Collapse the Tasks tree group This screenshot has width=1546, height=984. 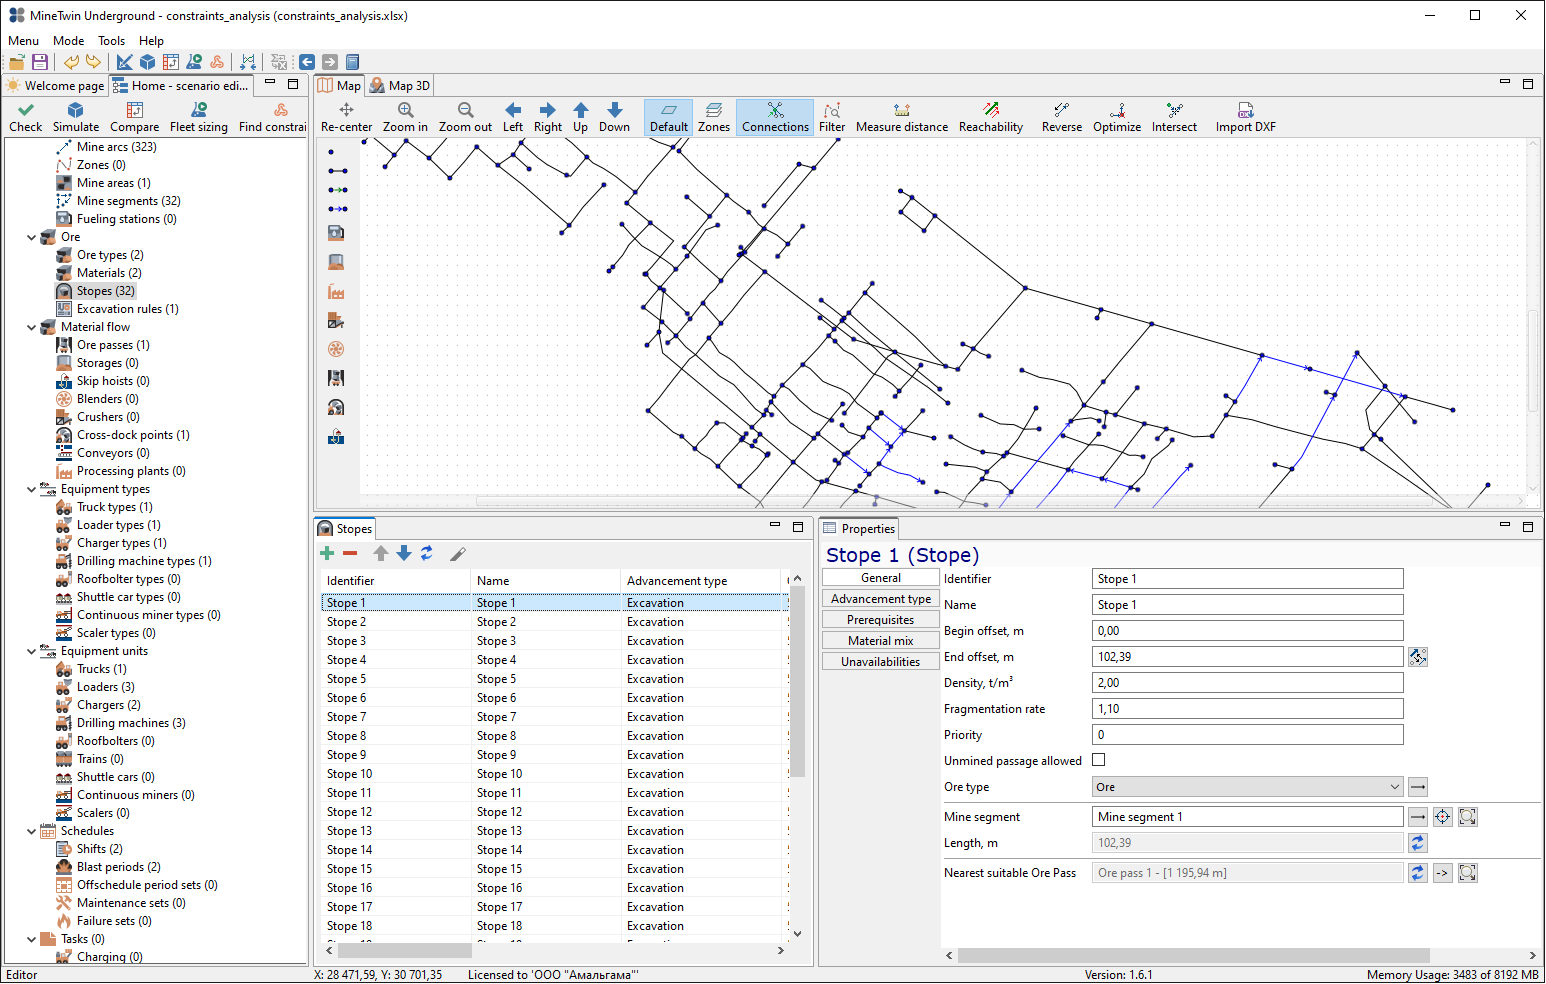(x=32, y=939)
